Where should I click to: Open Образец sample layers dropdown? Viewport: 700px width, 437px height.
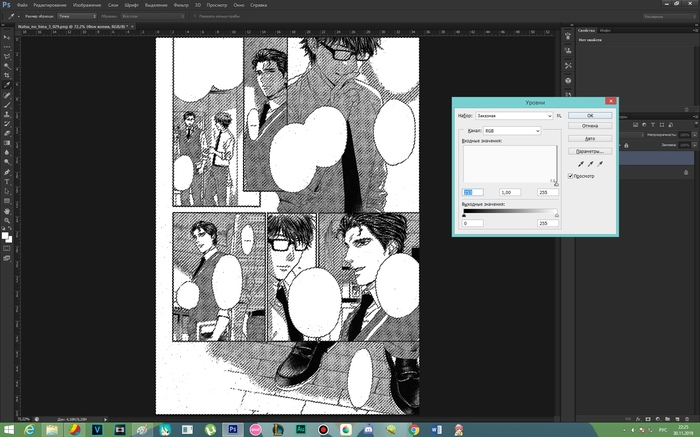click(153, 16)
